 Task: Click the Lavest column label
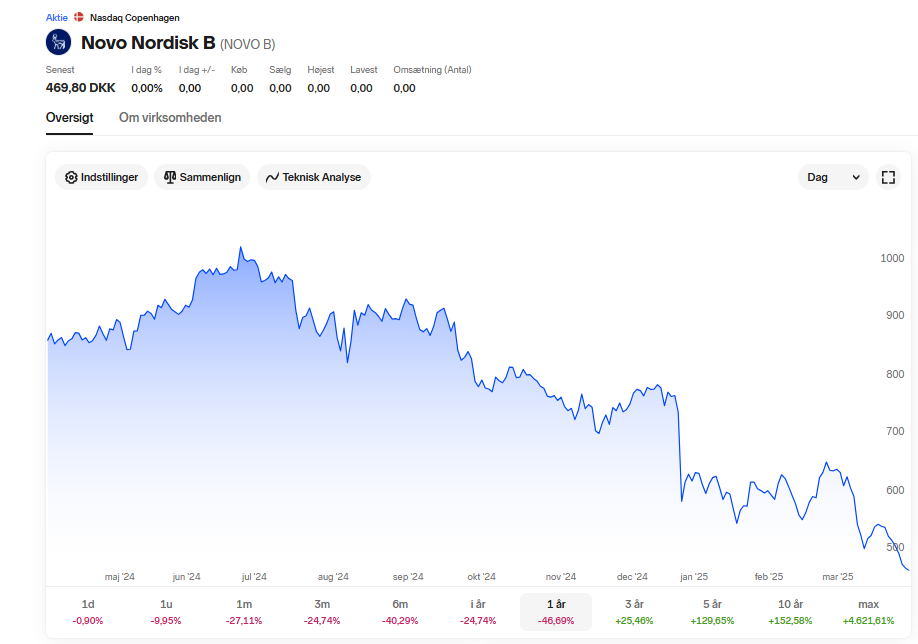point(364,70)
